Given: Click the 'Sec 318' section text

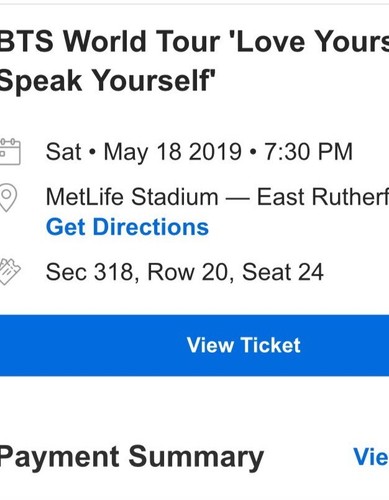Looking at the screenshot, I should 90,272.
